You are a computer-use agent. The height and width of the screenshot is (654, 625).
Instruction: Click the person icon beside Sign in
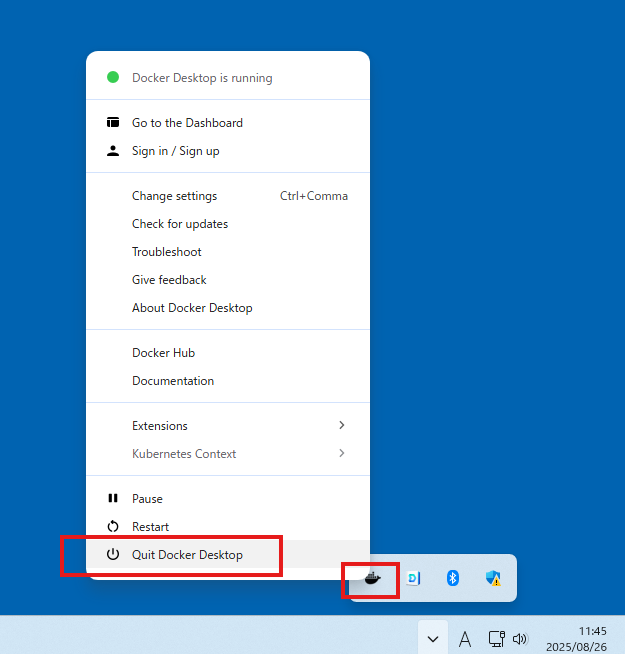pos(113,151)
